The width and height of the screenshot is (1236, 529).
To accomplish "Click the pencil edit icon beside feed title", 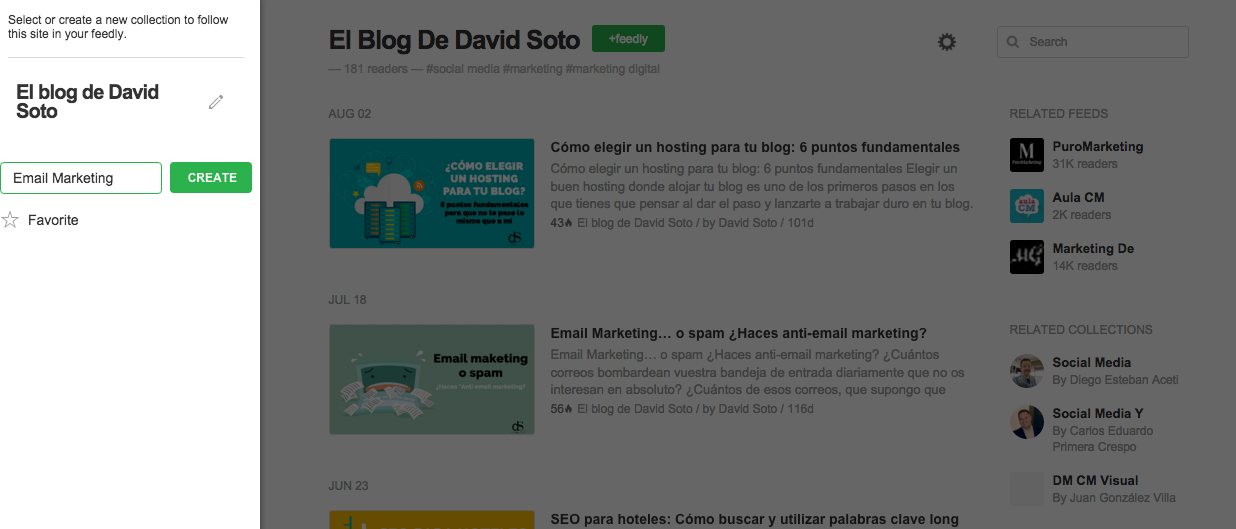I will point(216,102).
